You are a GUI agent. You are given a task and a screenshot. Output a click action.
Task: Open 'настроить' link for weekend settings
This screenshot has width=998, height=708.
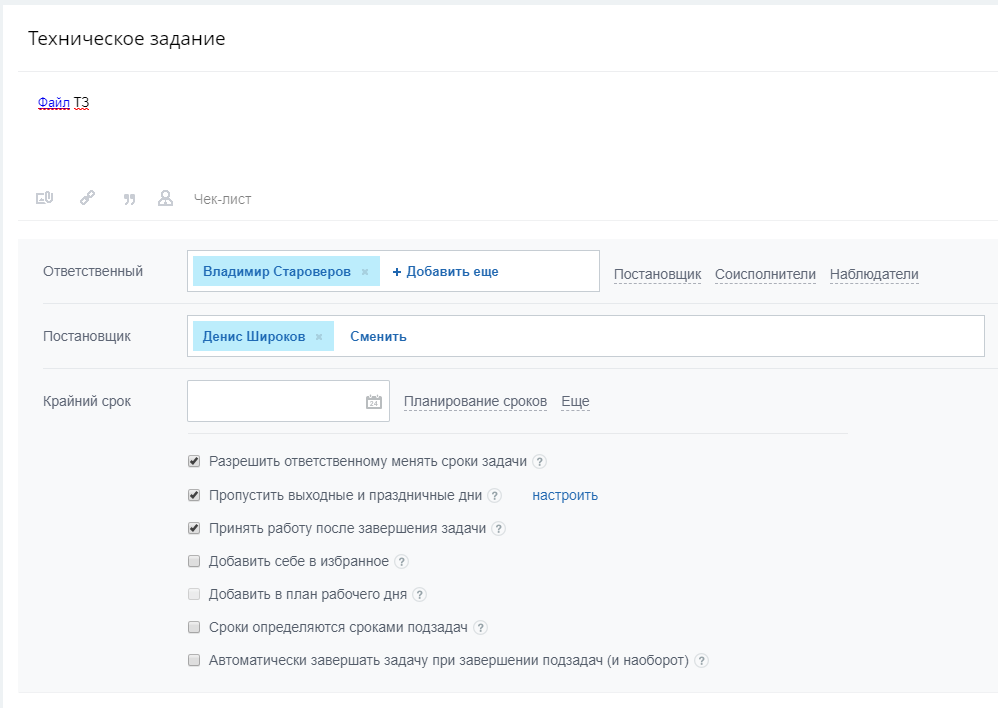click(x=565, y=495)
